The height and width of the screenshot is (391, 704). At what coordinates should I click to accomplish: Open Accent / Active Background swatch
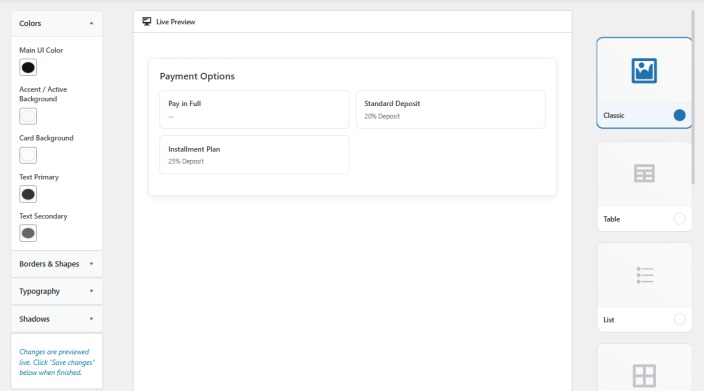pyautogui.click(x=28, y=116)
